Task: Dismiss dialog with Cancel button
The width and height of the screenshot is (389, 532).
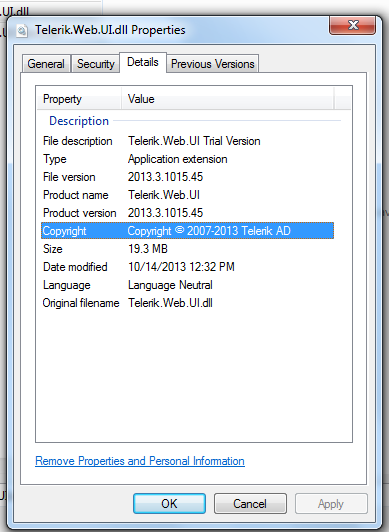Action: point(250,504)
